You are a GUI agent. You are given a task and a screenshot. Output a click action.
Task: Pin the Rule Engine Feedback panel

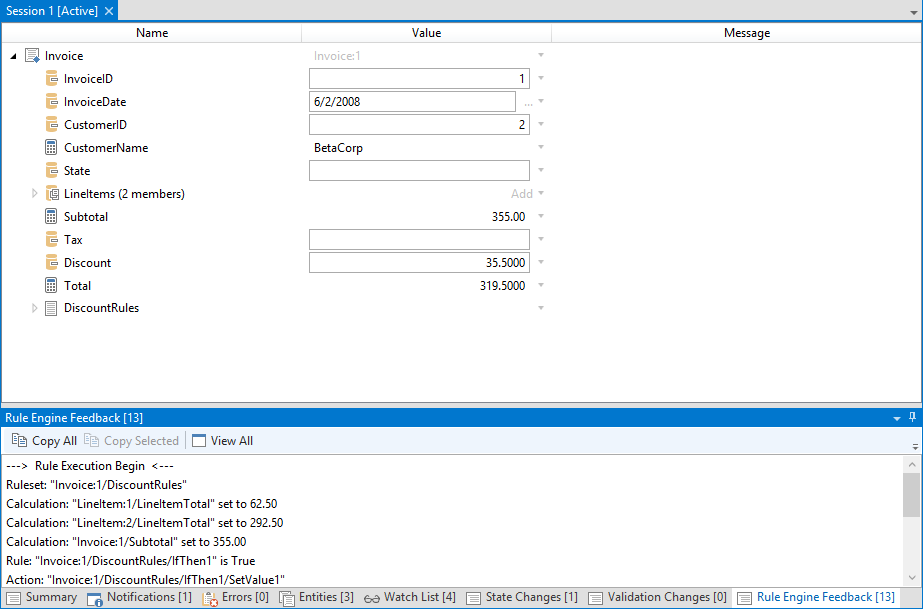click(912, 417)
